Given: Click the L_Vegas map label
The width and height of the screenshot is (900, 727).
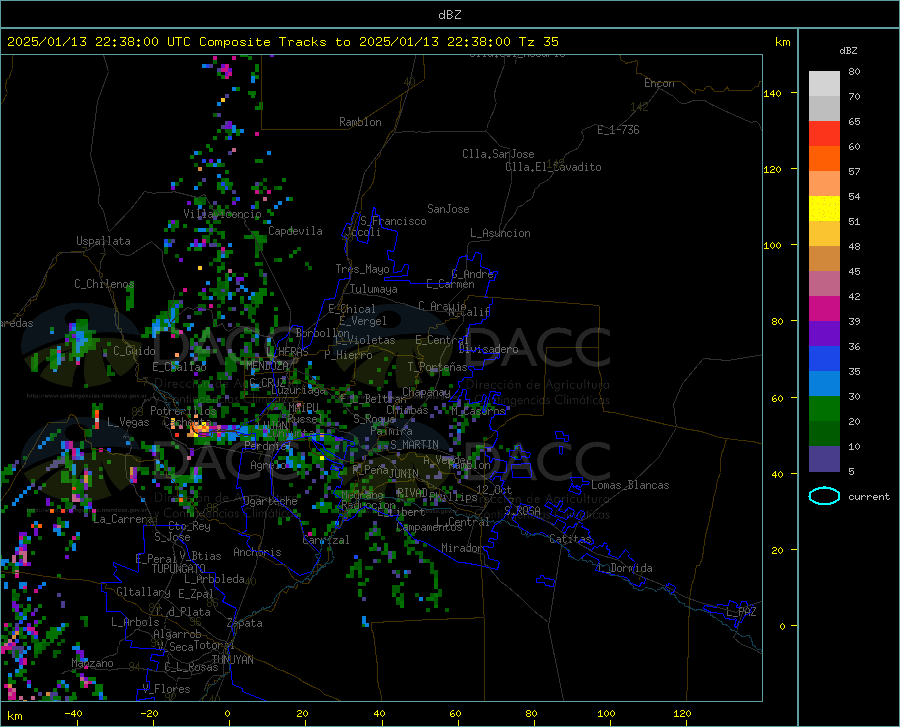Looking at the screenshot, I should (128, 422).
